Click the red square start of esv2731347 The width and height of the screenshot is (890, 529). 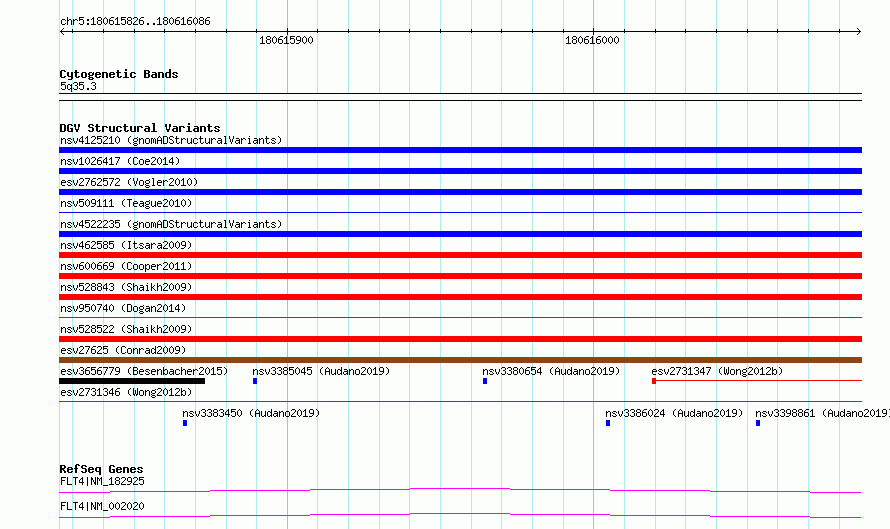point(654,381)
